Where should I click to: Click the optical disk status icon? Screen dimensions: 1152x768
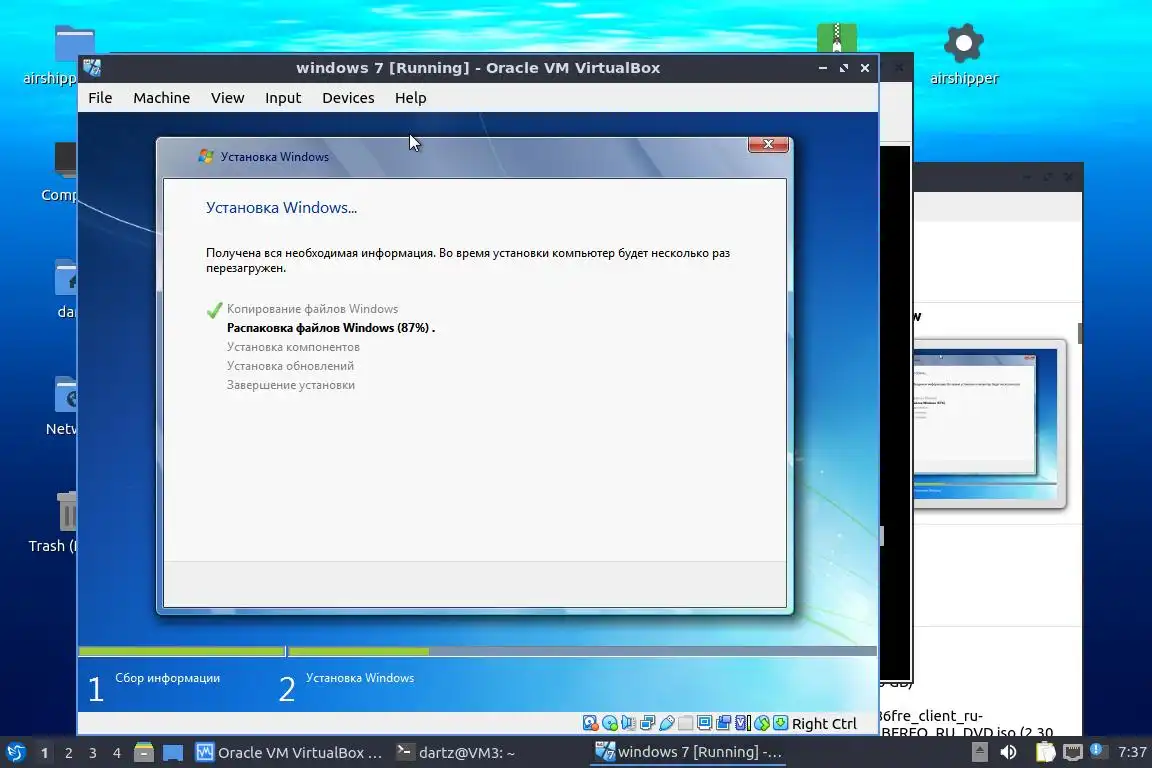[x=609, y=723]
